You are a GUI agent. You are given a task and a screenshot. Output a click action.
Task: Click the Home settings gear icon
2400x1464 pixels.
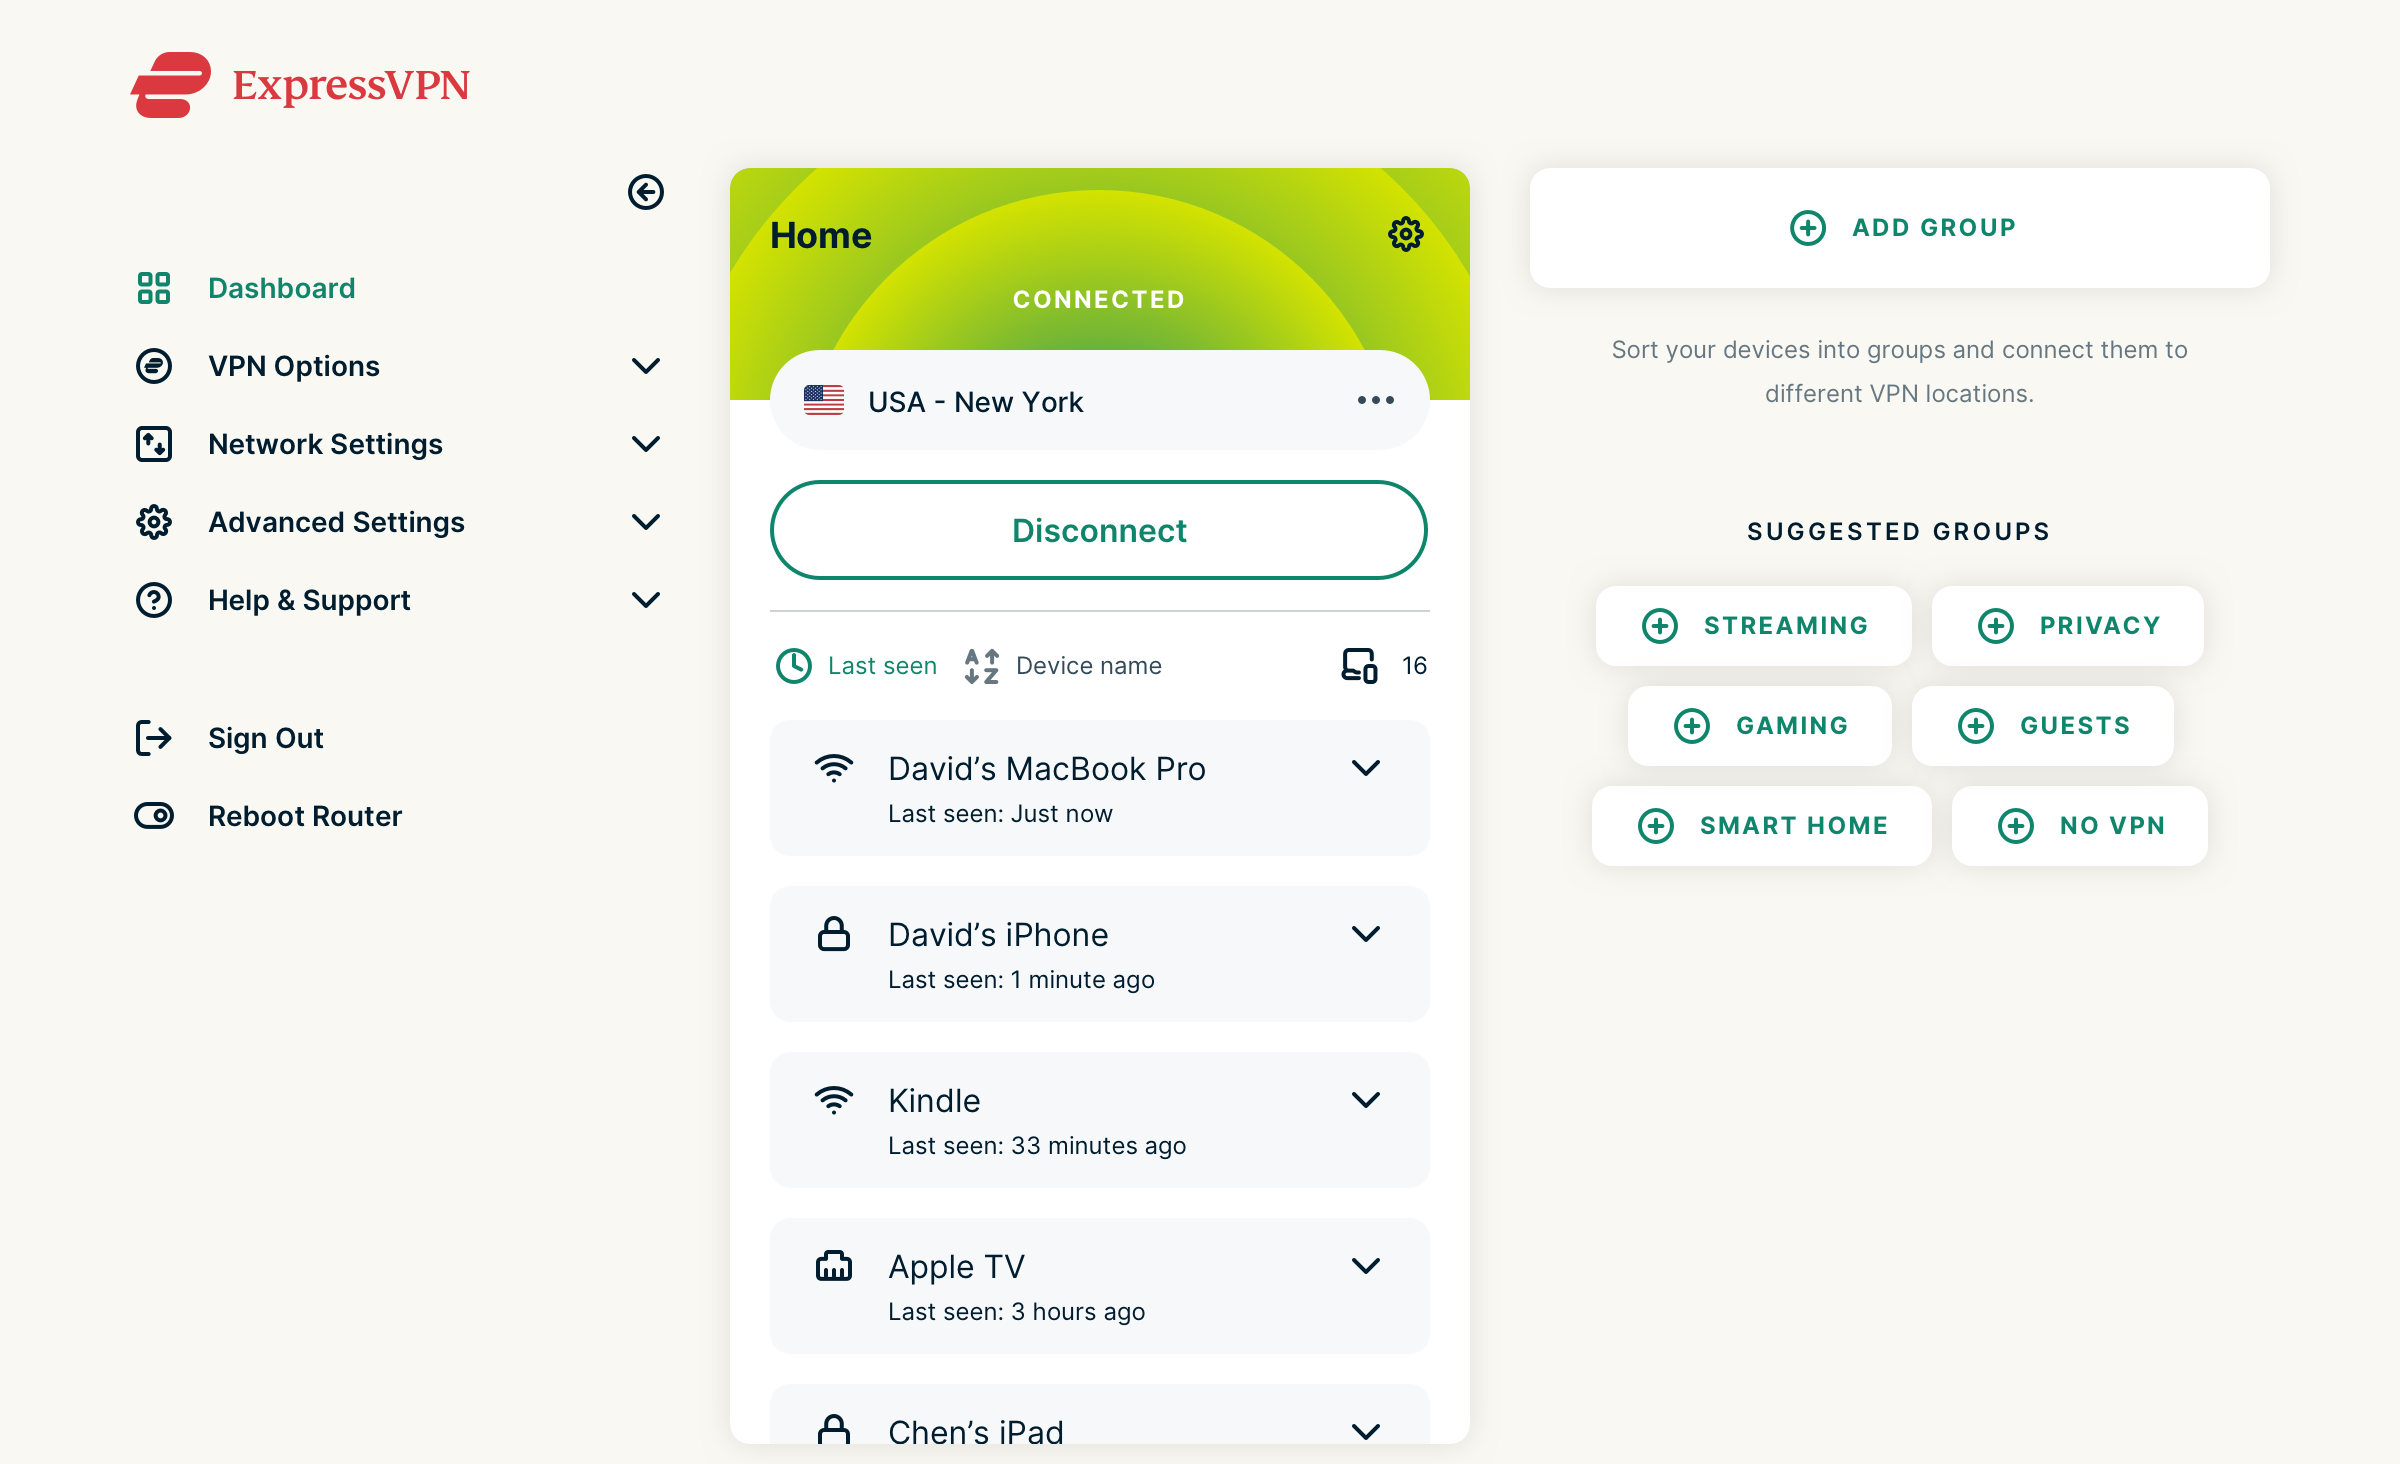pos(1406,235)
